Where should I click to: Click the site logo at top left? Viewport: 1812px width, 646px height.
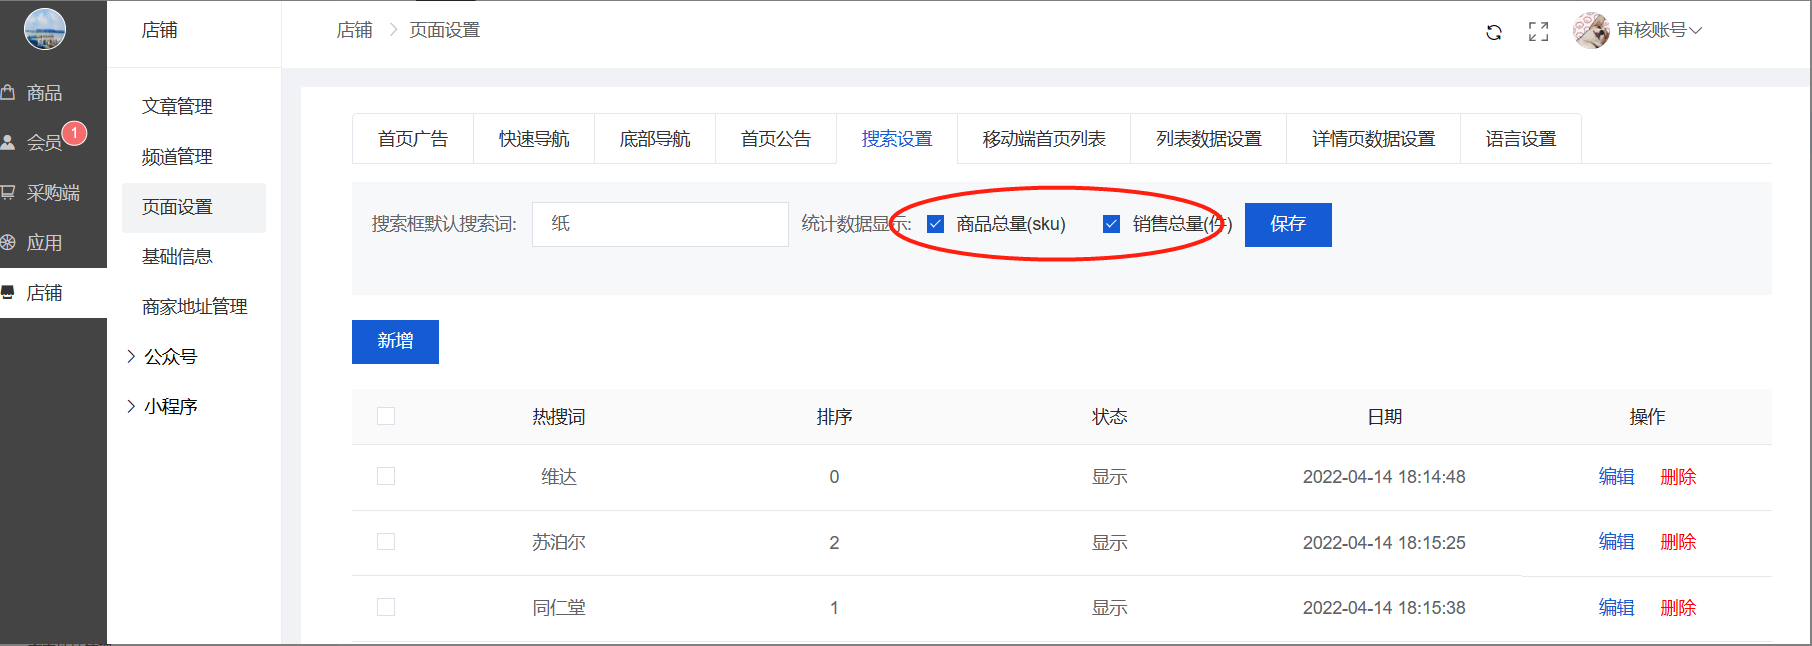coord(45,29)
